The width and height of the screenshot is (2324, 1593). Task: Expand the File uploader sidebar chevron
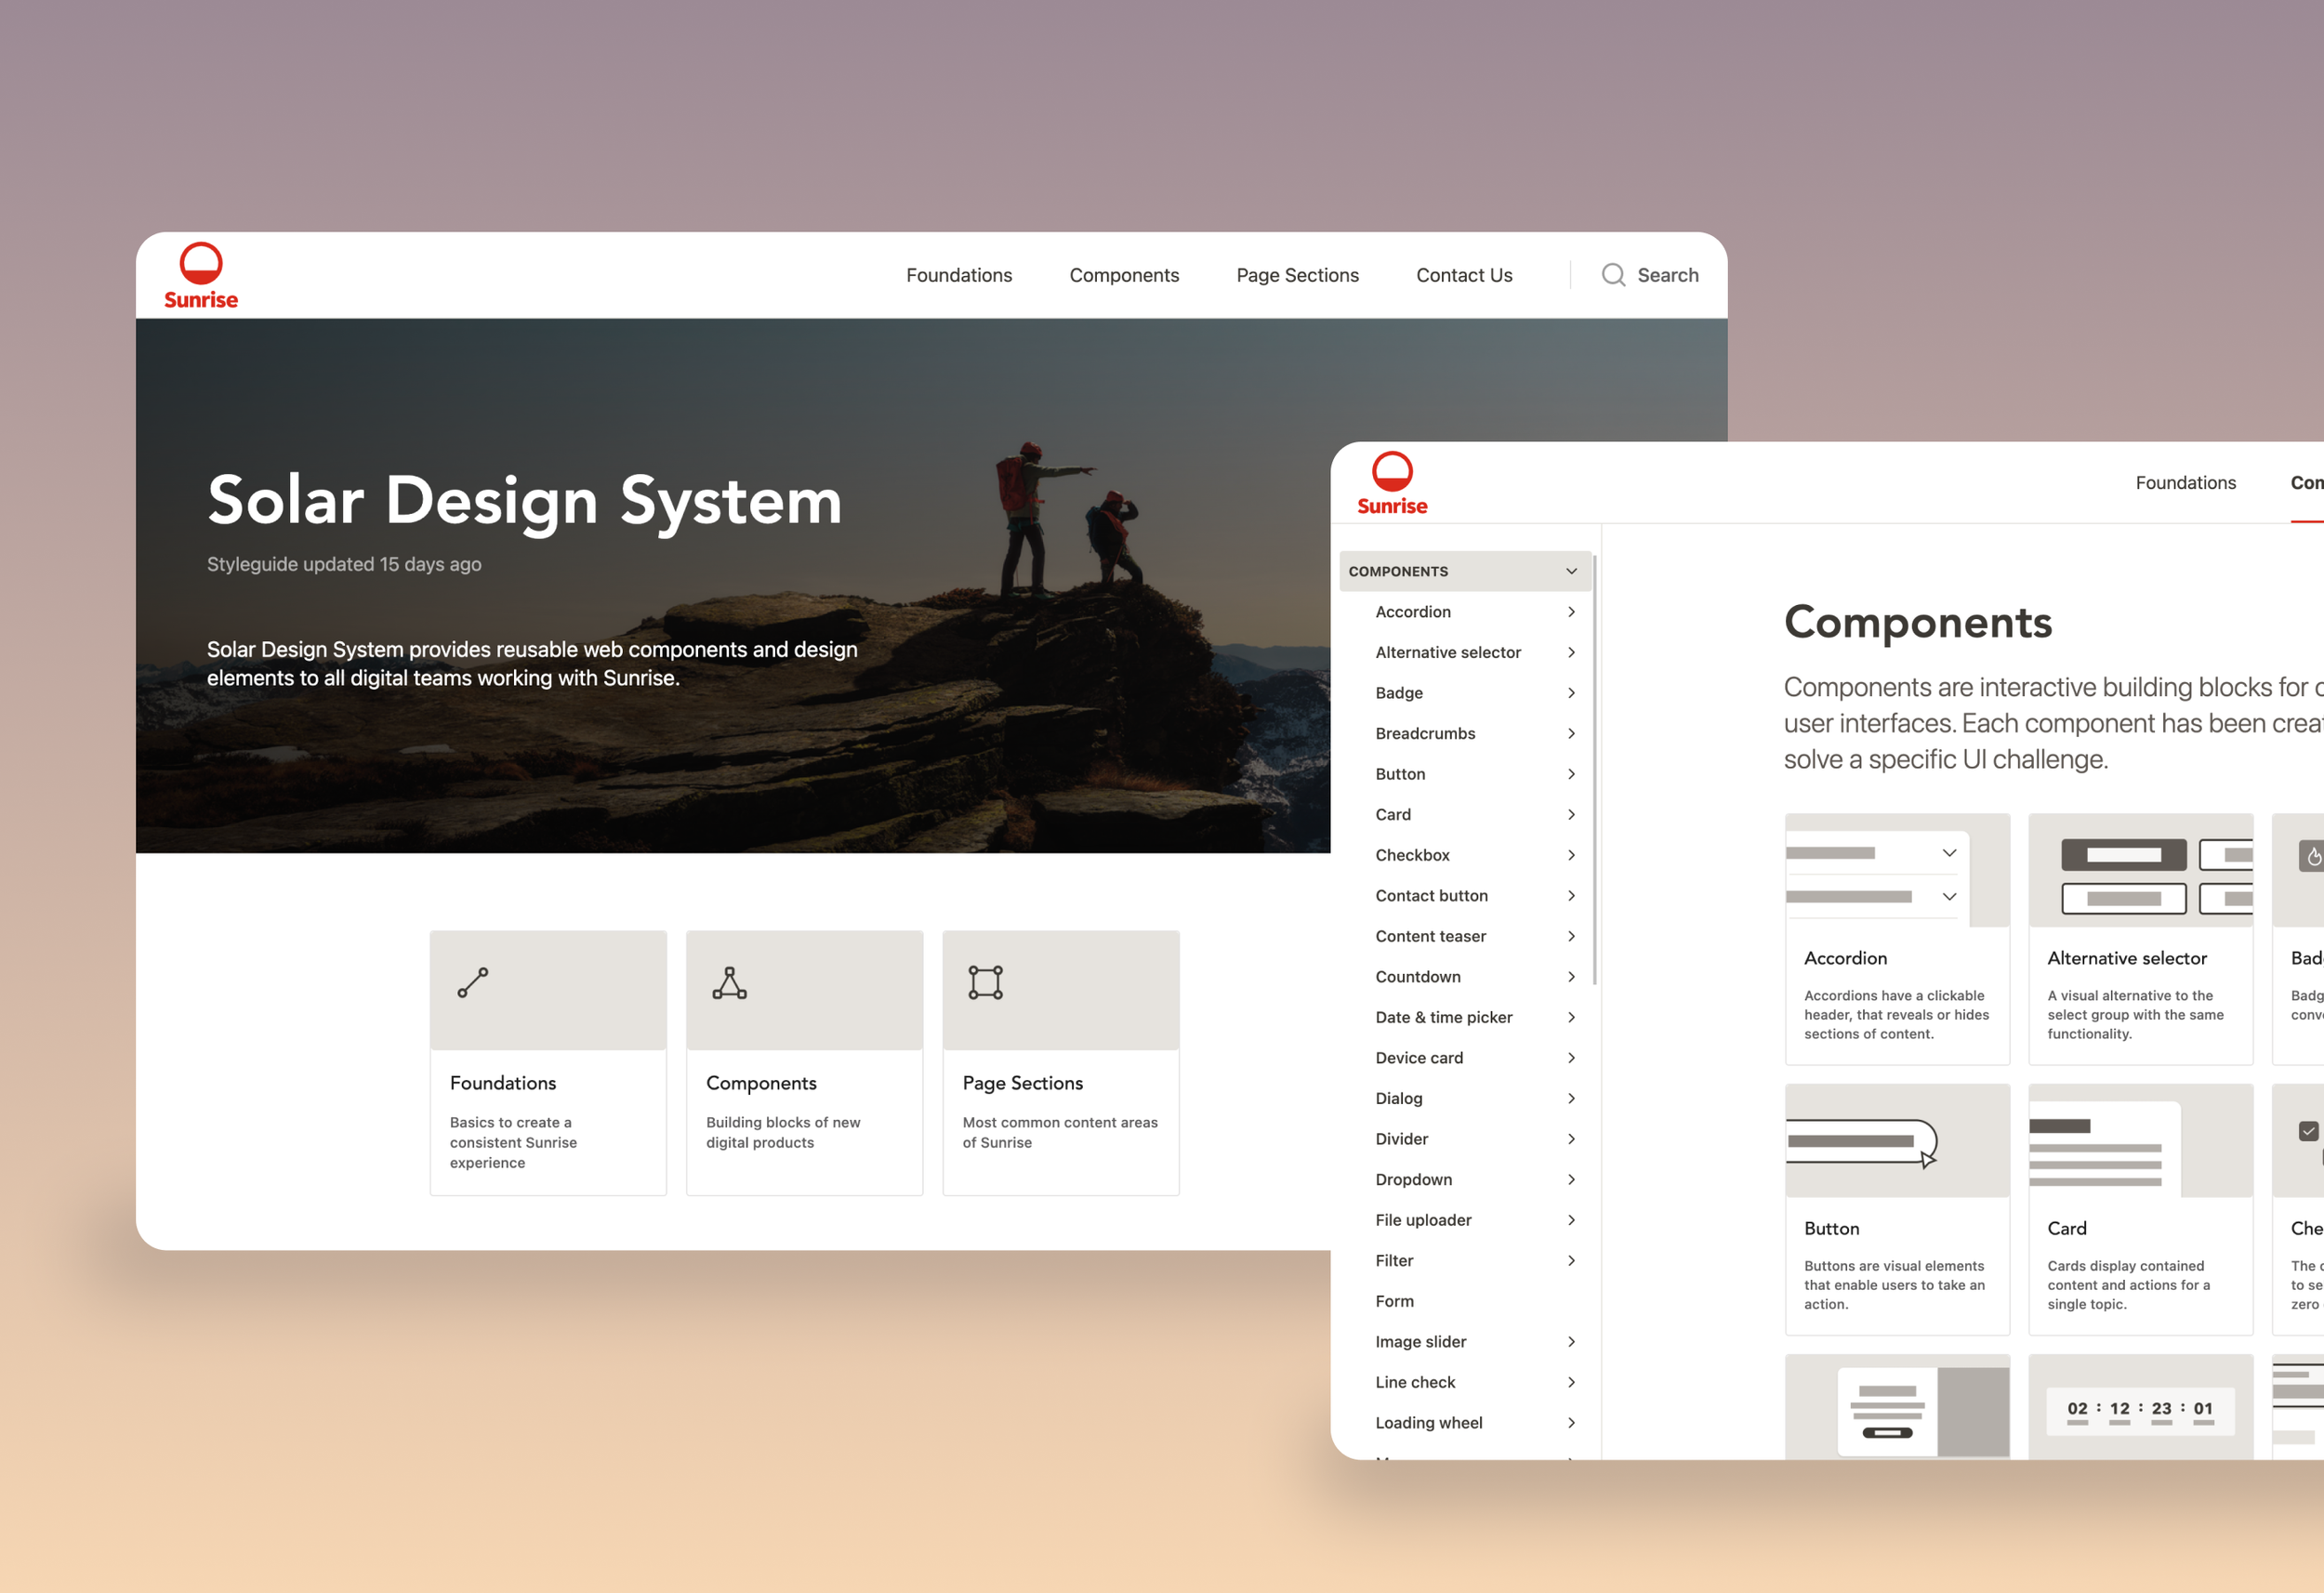tap(1571, 1220)
